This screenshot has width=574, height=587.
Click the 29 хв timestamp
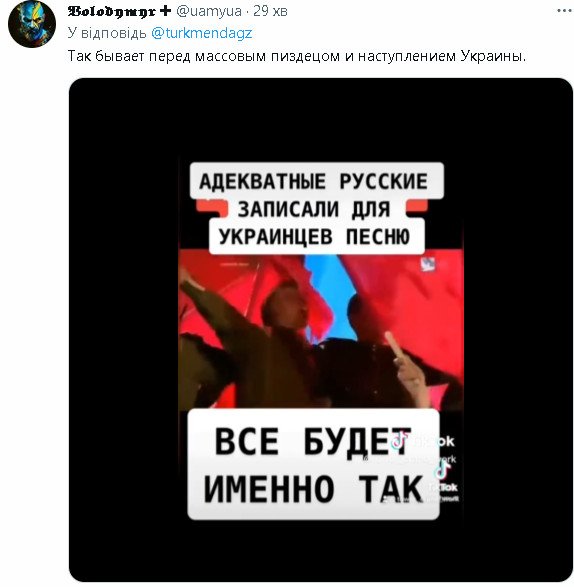[x=270, y=11]
